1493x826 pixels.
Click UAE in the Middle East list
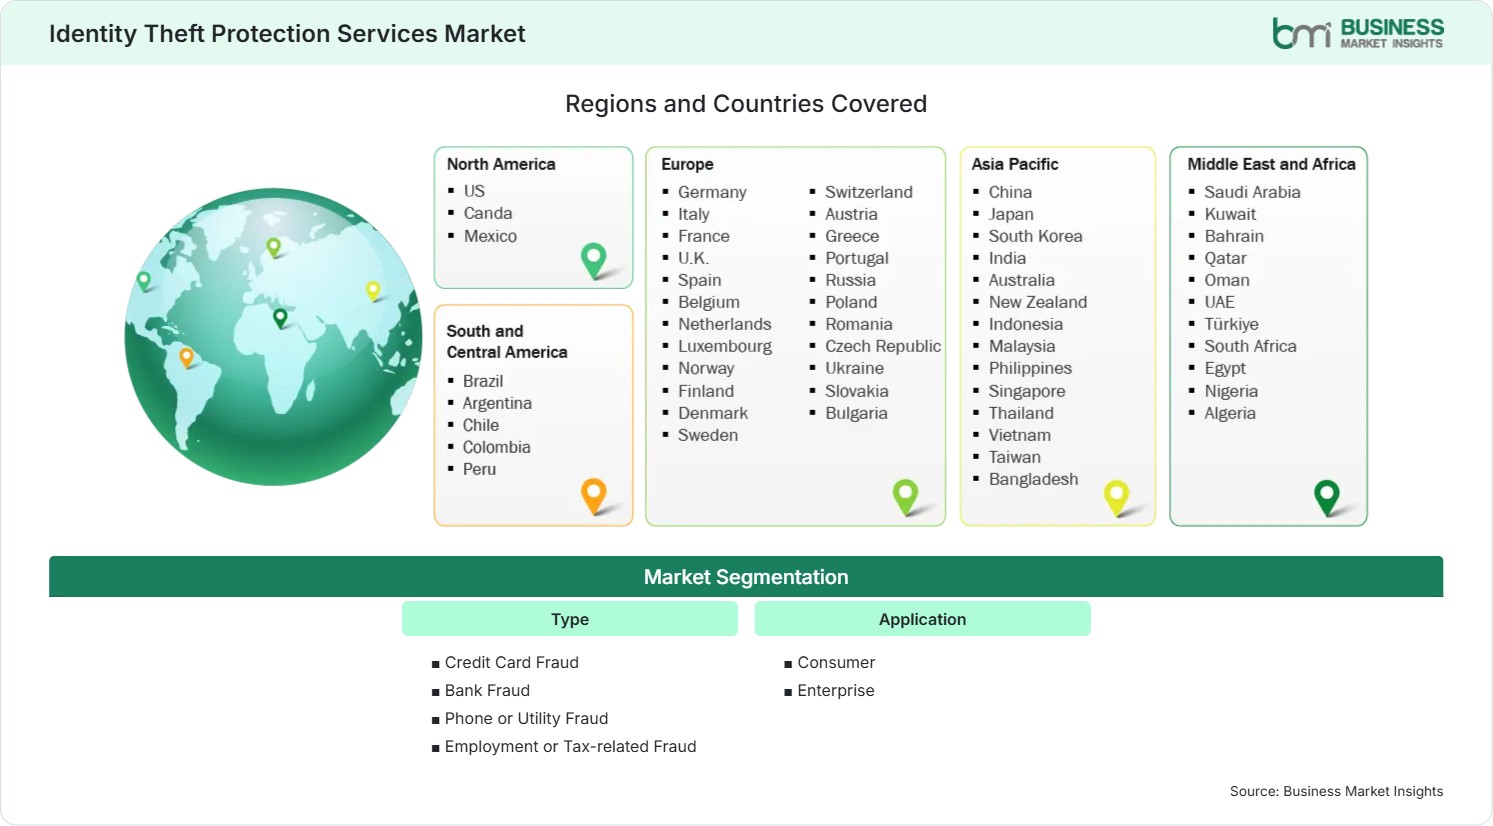1219,302
